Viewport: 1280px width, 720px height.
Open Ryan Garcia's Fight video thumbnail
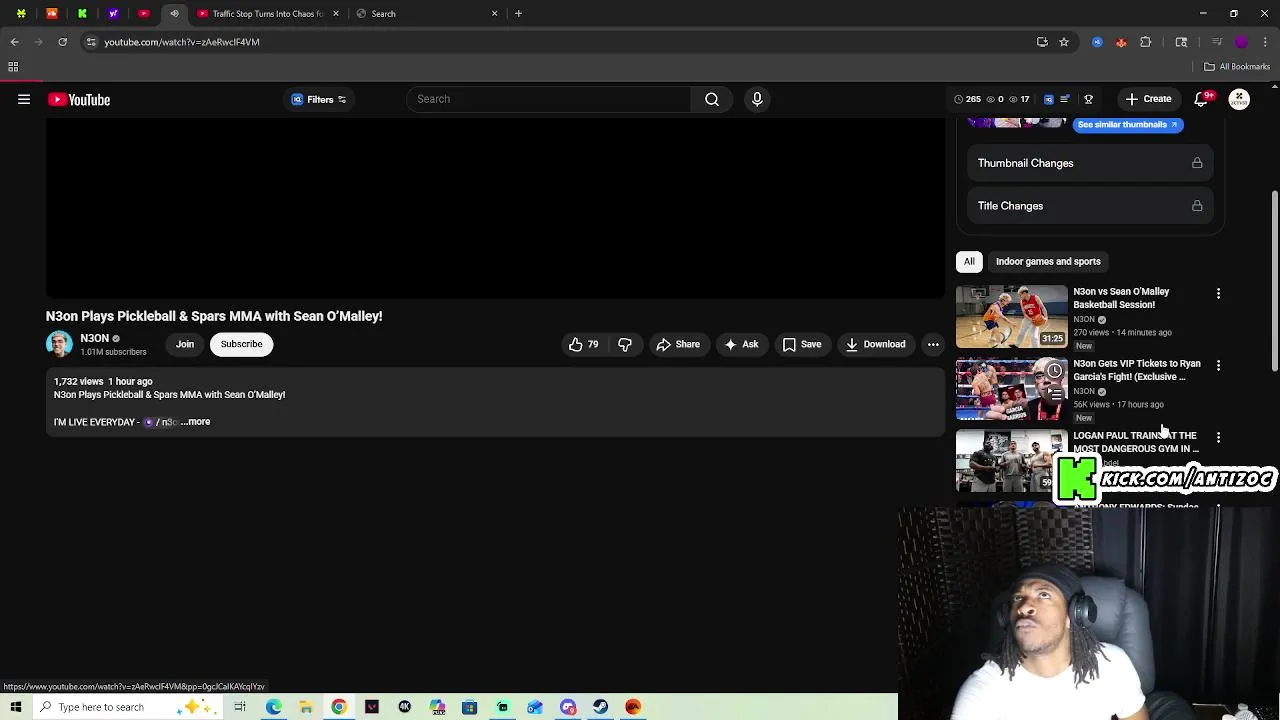[1012, 389]
